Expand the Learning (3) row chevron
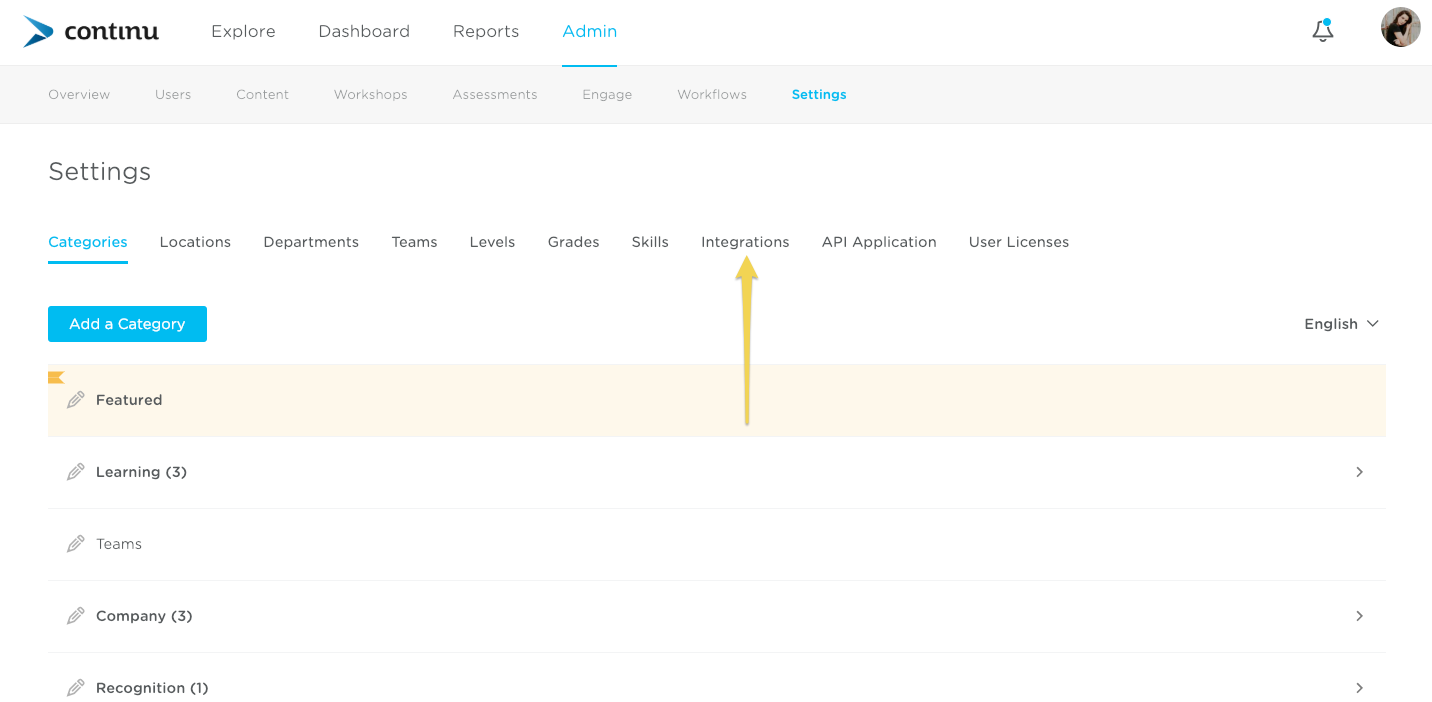The width and height of the screenshot is (1432, 702). 1359,472
